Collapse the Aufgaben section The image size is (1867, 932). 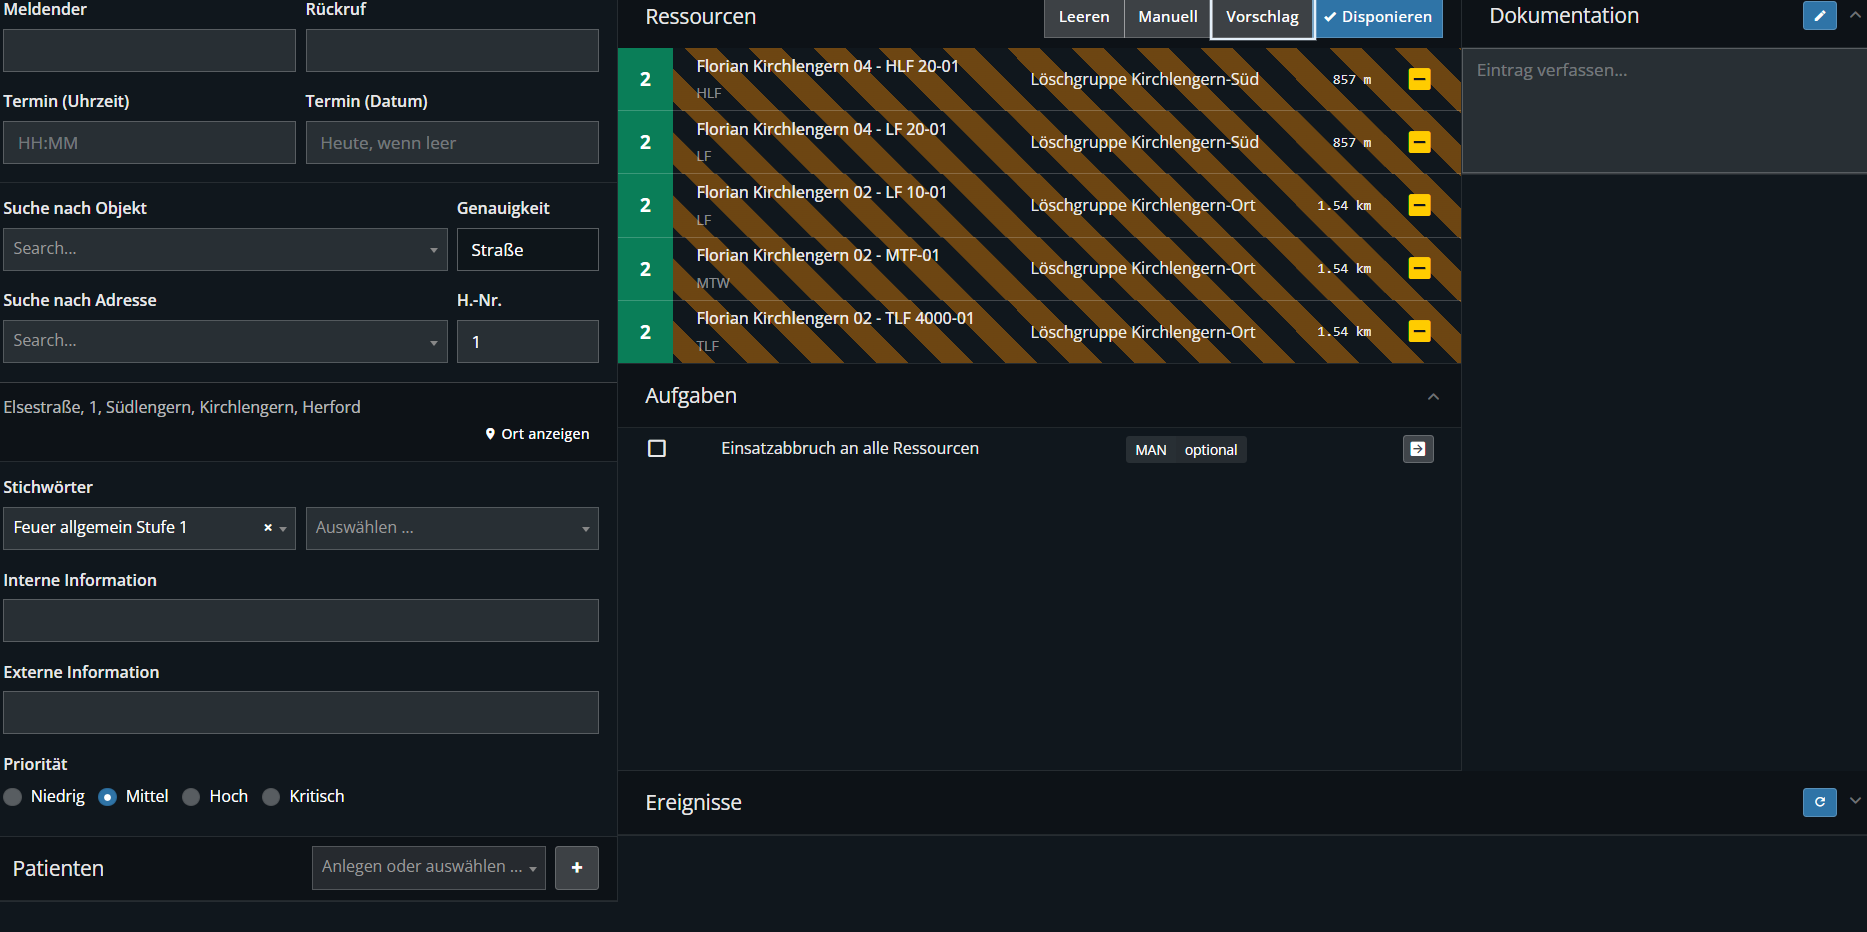click(1433, 397)
